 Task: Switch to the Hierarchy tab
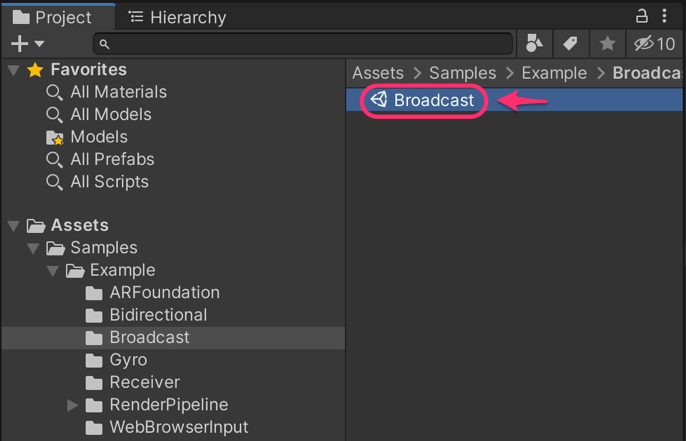coord(178,17)
